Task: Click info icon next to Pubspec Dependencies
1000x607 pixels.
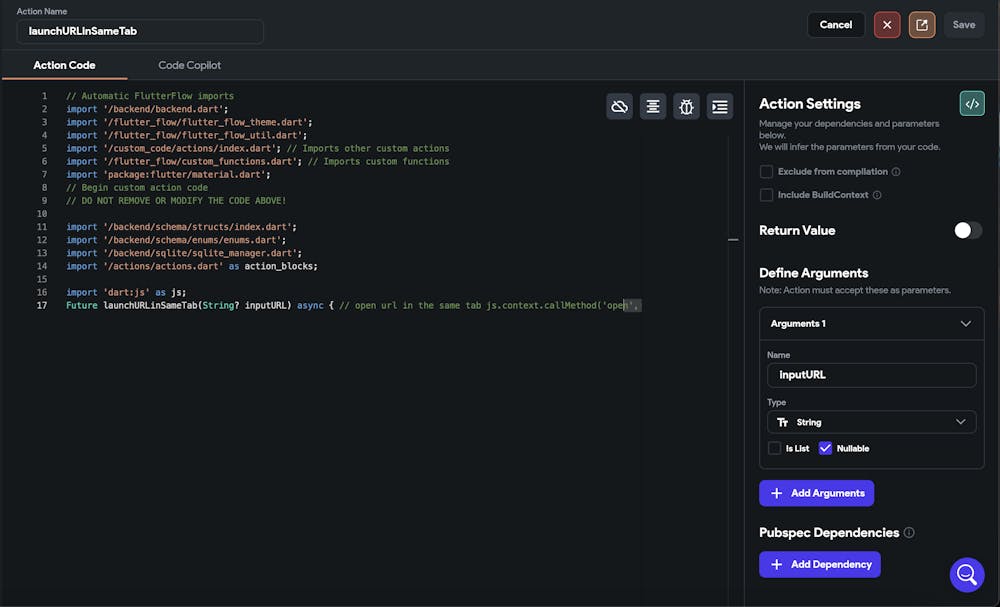Action: [909, 533]
